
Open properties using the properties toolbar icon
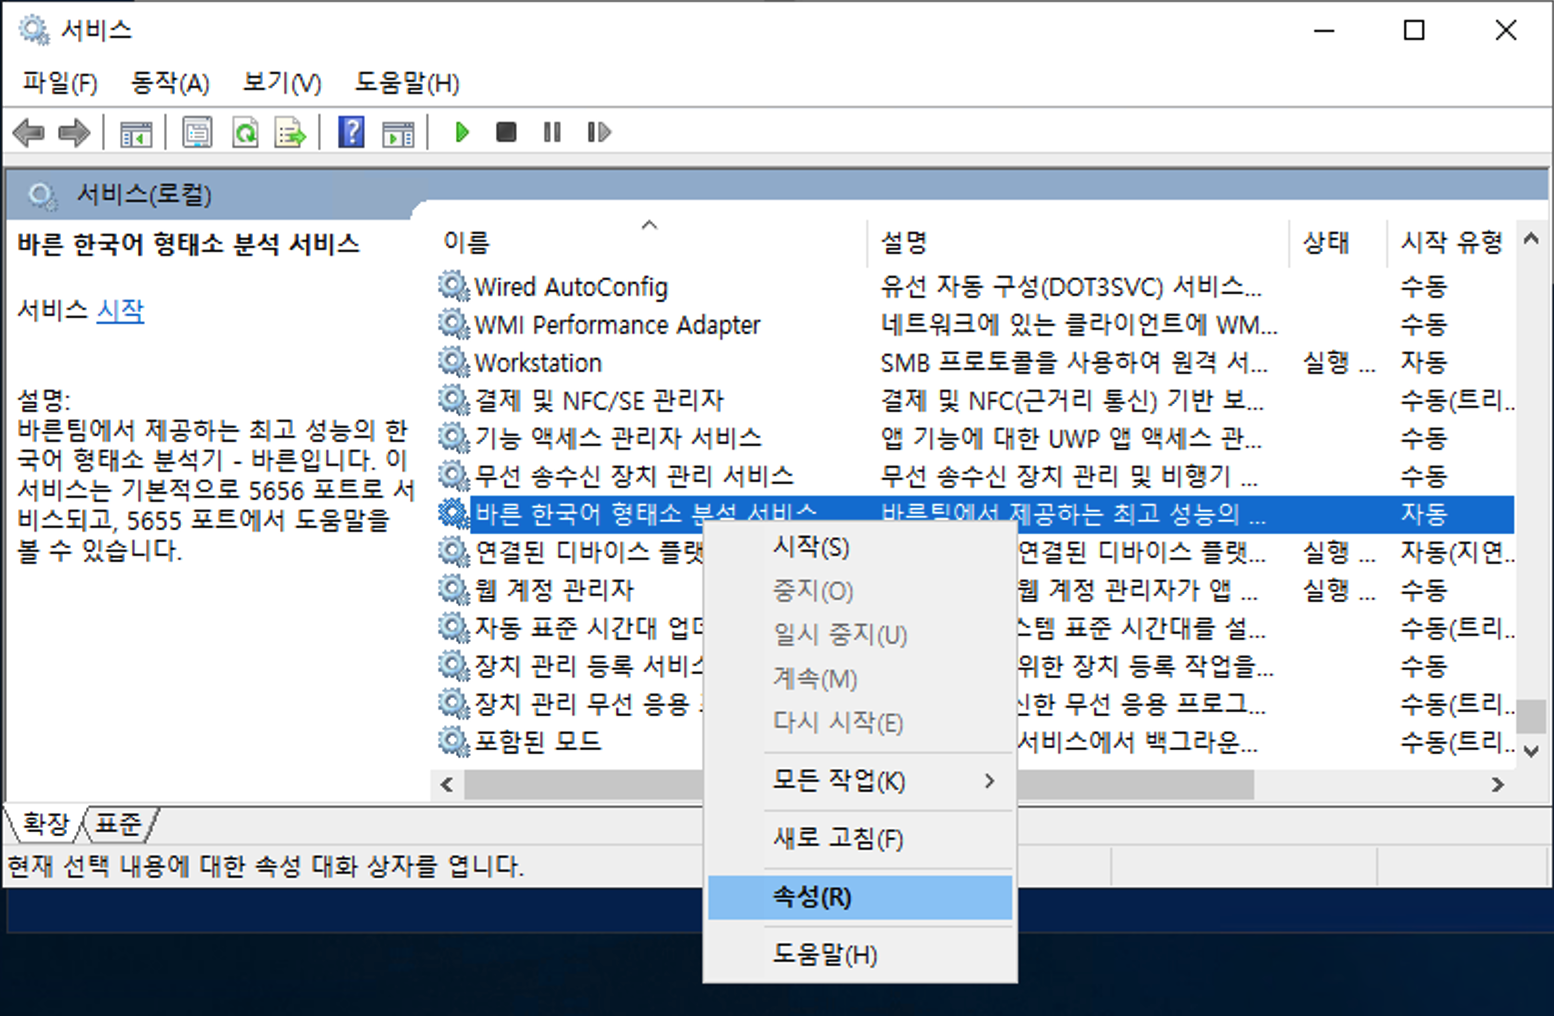197,132
